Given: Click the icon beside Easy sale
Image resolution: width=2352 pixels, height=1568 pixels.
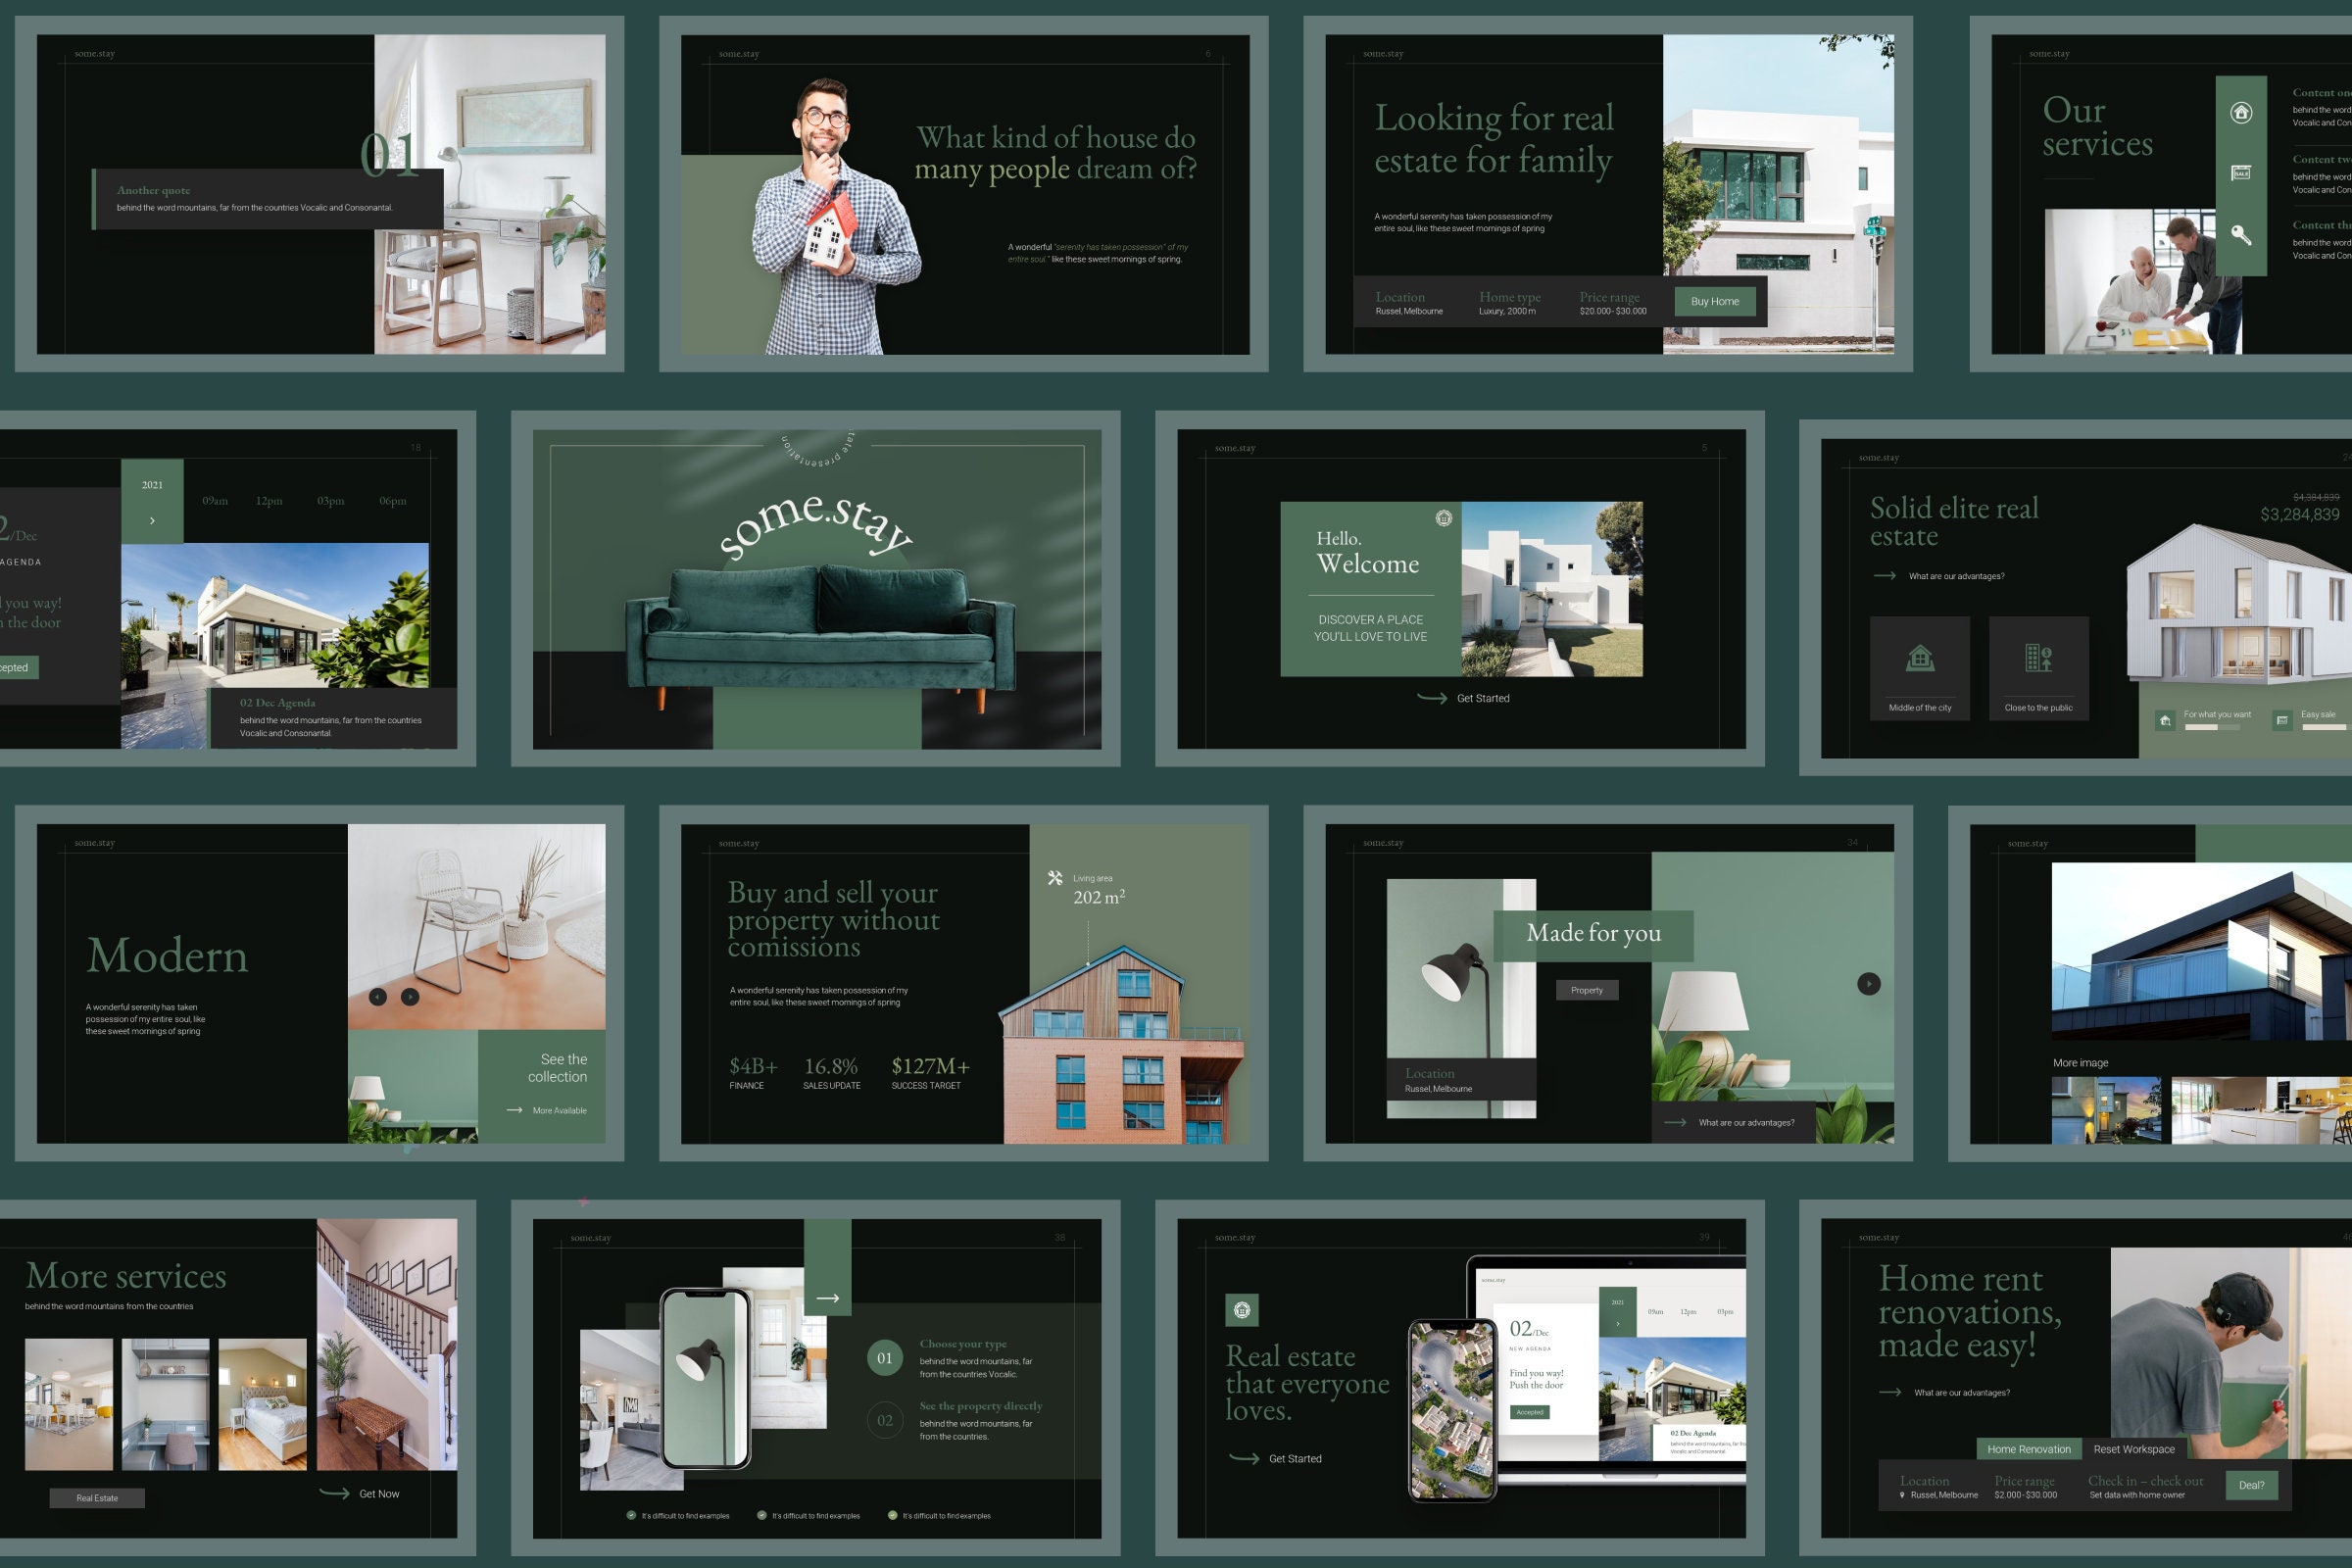Looking at the screenshot, I should pyautogui.click(x=2282, y=720).
